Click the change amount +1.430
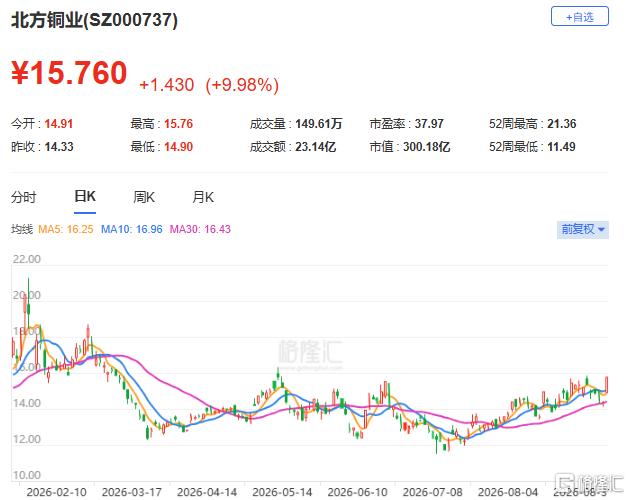 click(x=167, y=85)
